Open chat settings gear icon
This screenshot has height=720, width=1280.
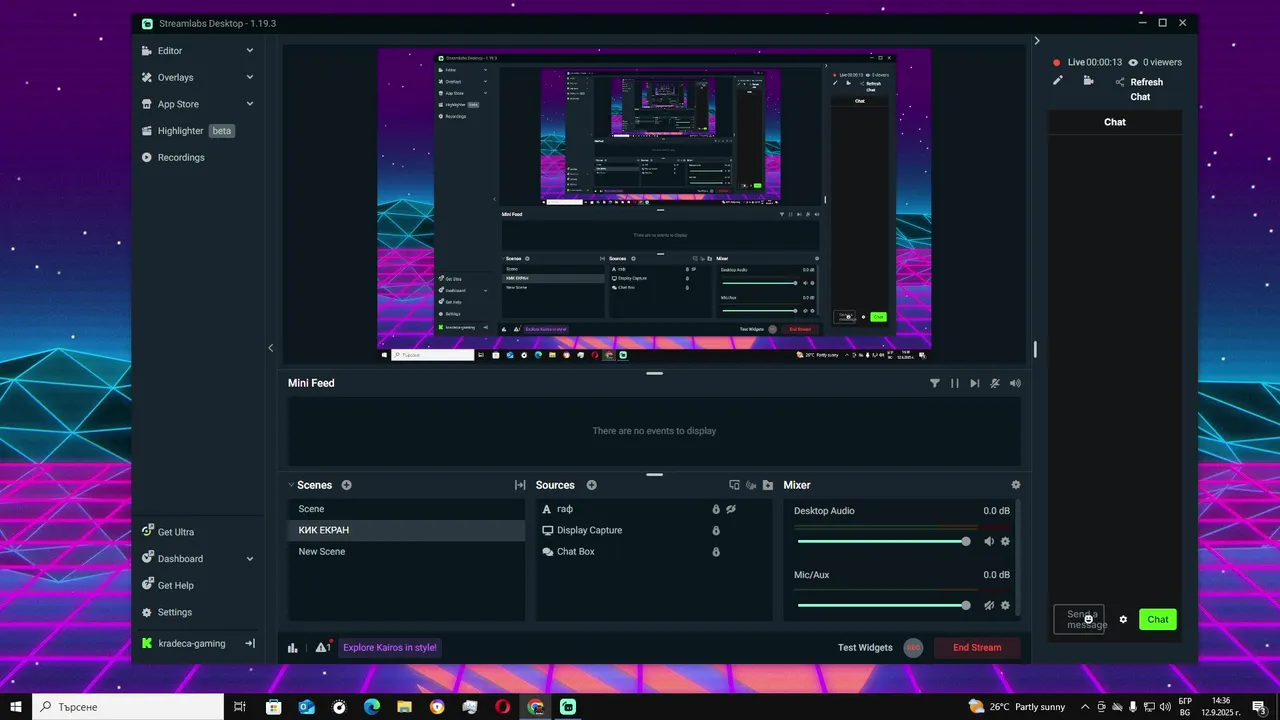coord(1123,619)
